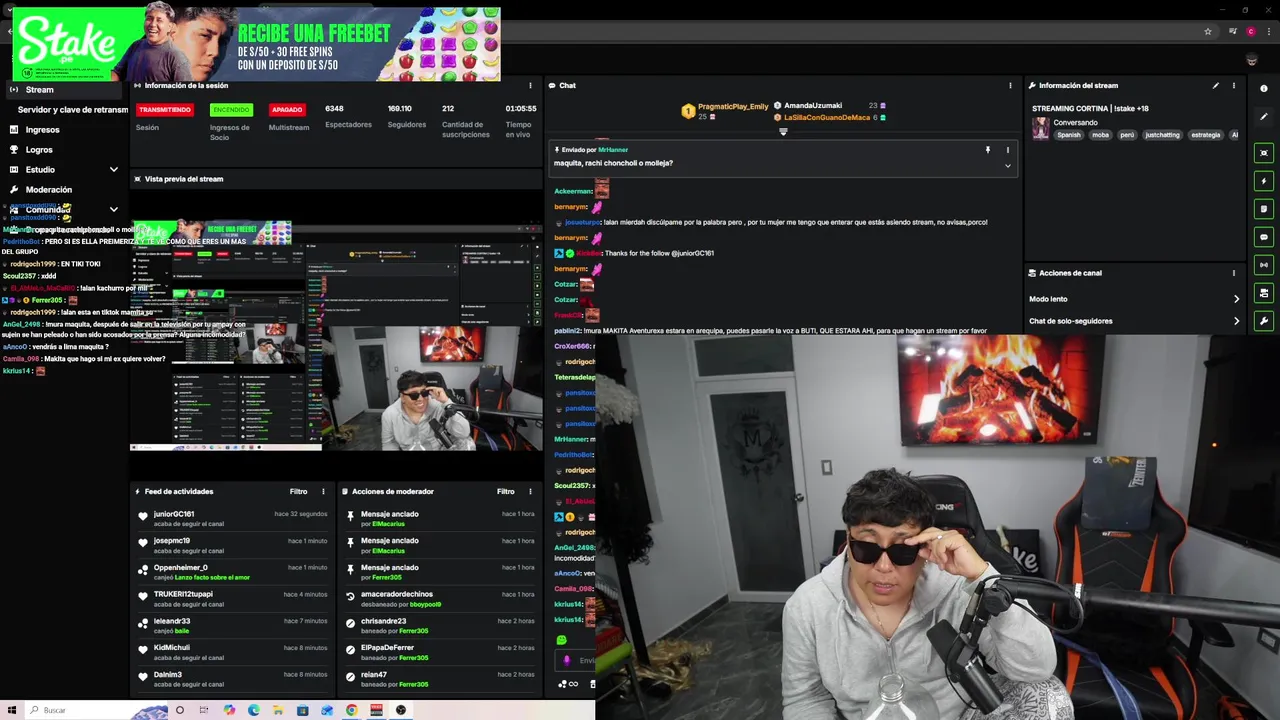Screen dimensions: 1280x720
Task: Click the APAGADO multistream badge
Action: click(x=287, y=110)
